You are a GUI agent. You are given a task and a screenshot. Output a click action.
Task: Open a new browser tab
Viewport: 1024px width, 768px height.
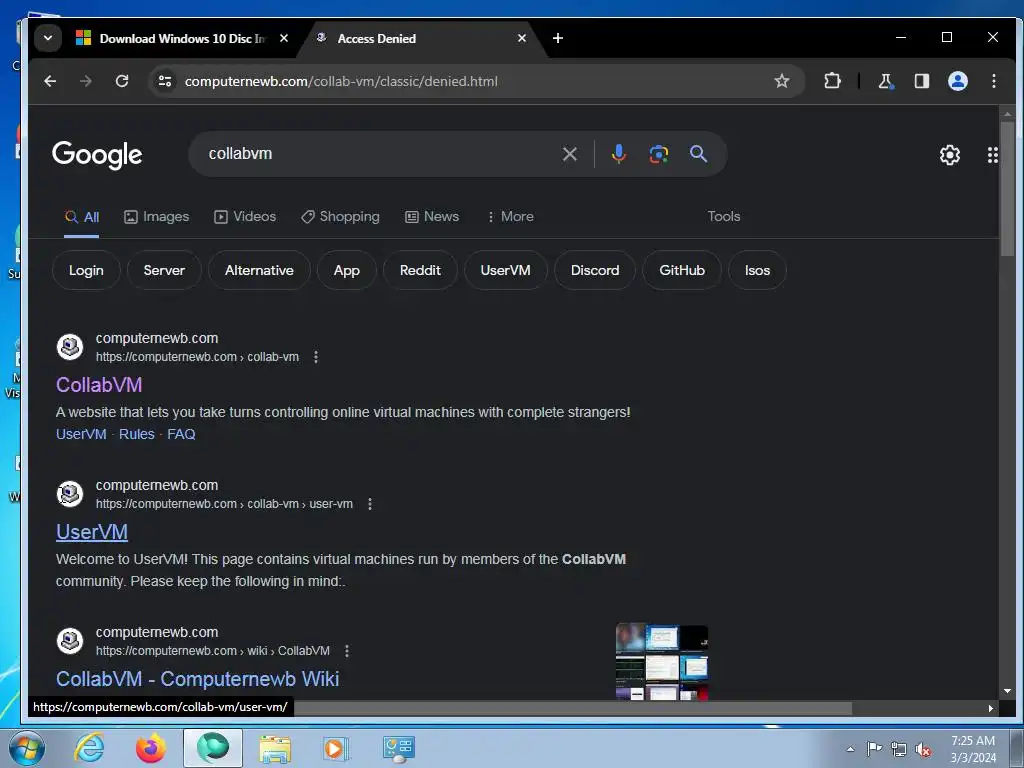[558, 39]
